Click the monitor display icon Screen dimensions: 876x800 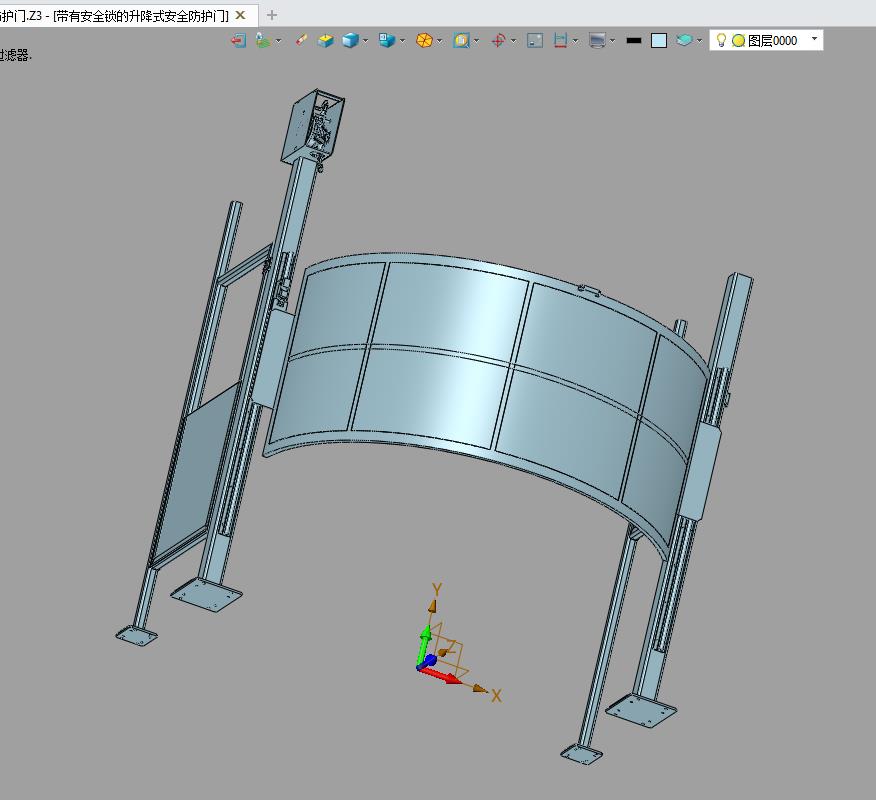[597, 40]
